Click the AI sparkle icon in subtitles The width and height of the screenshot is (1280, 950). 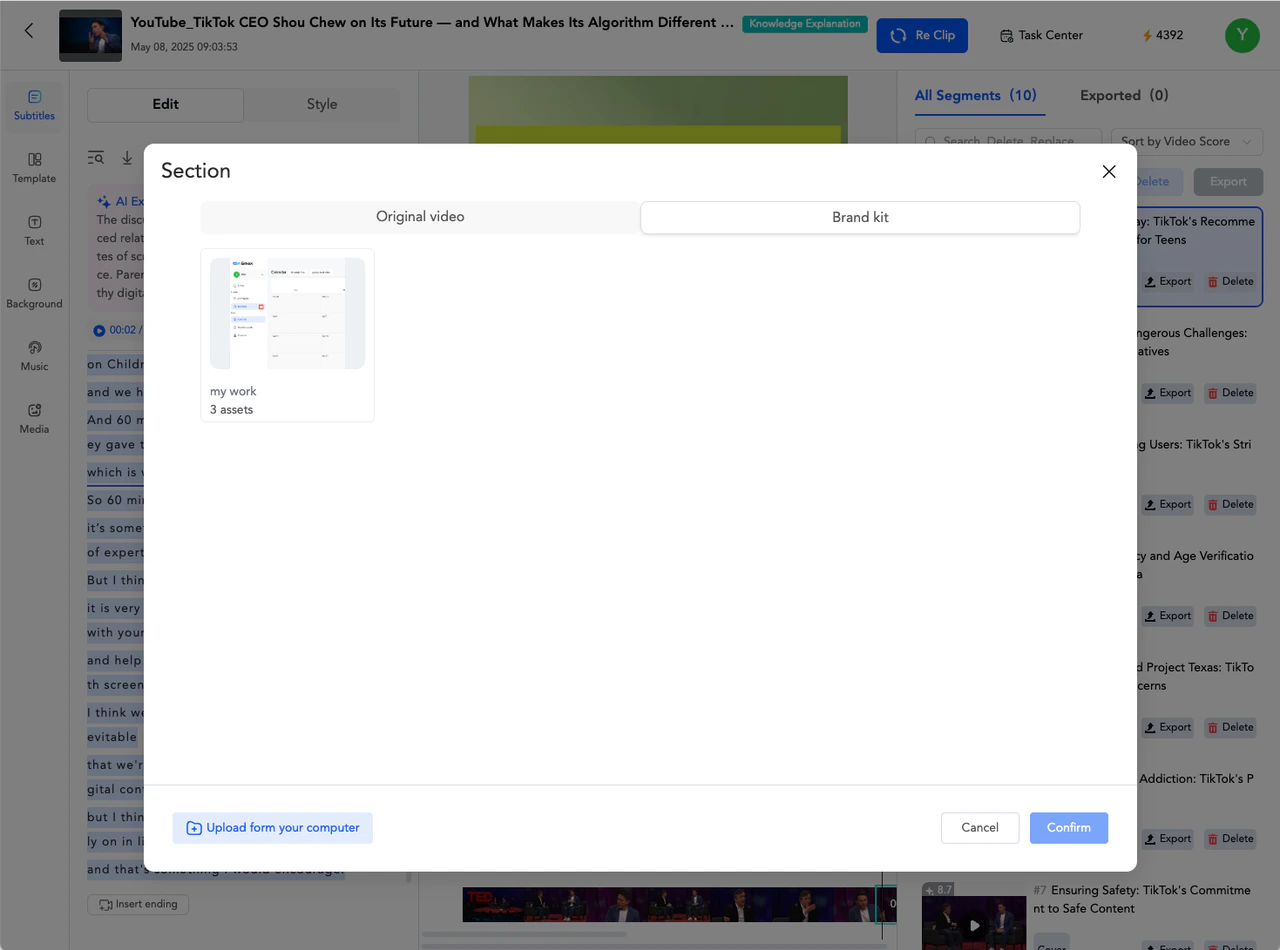point(104,201)
